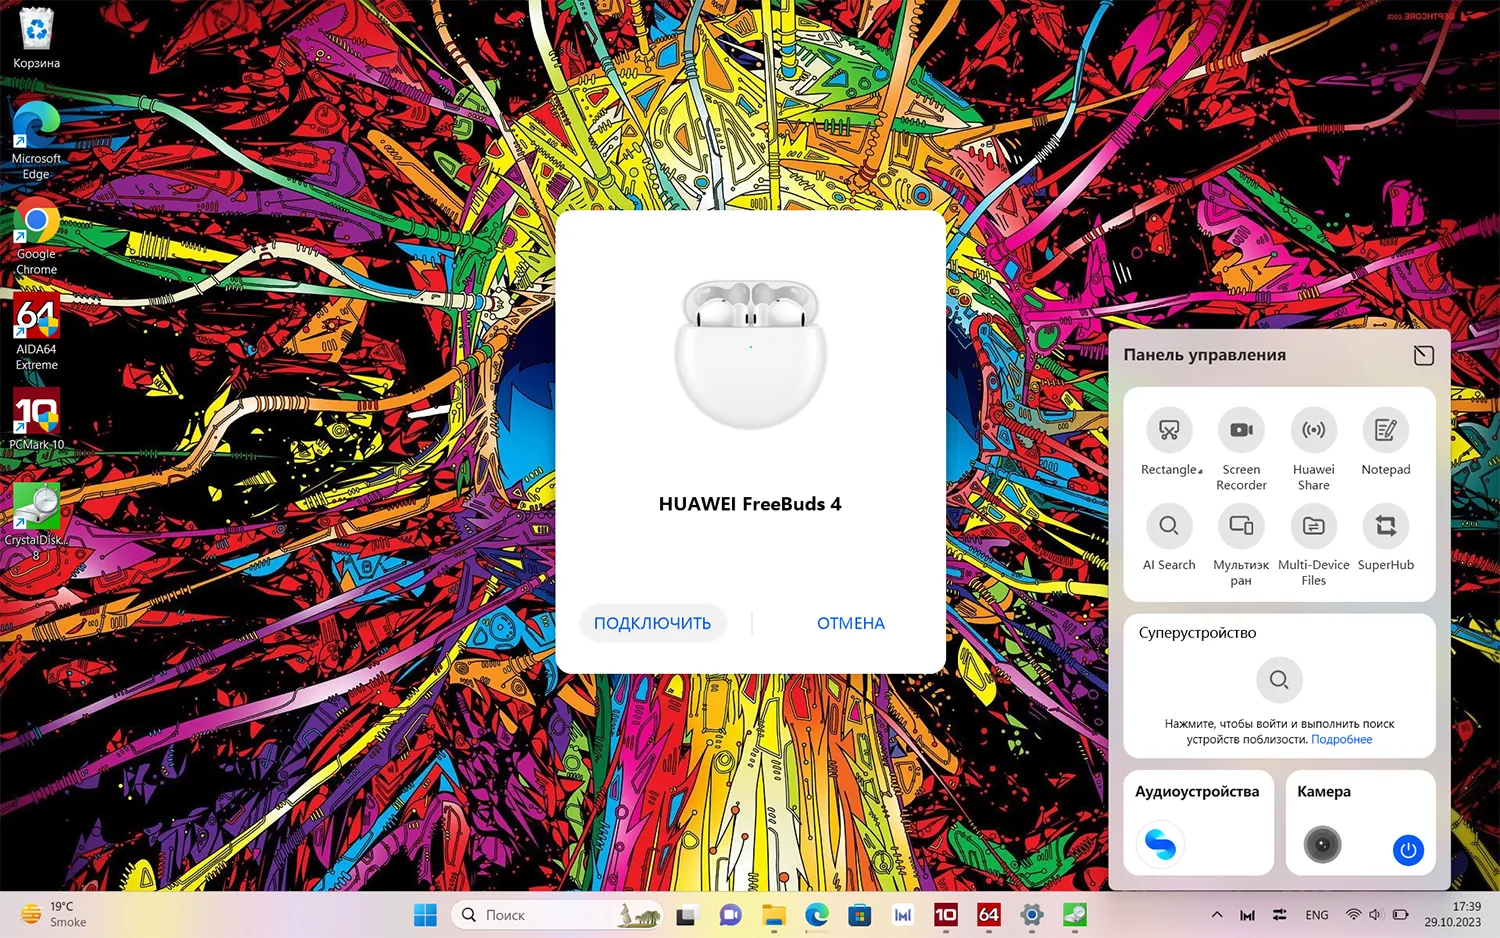Click the camera lens icon

pyautogui.click(x=1322, y=845)
